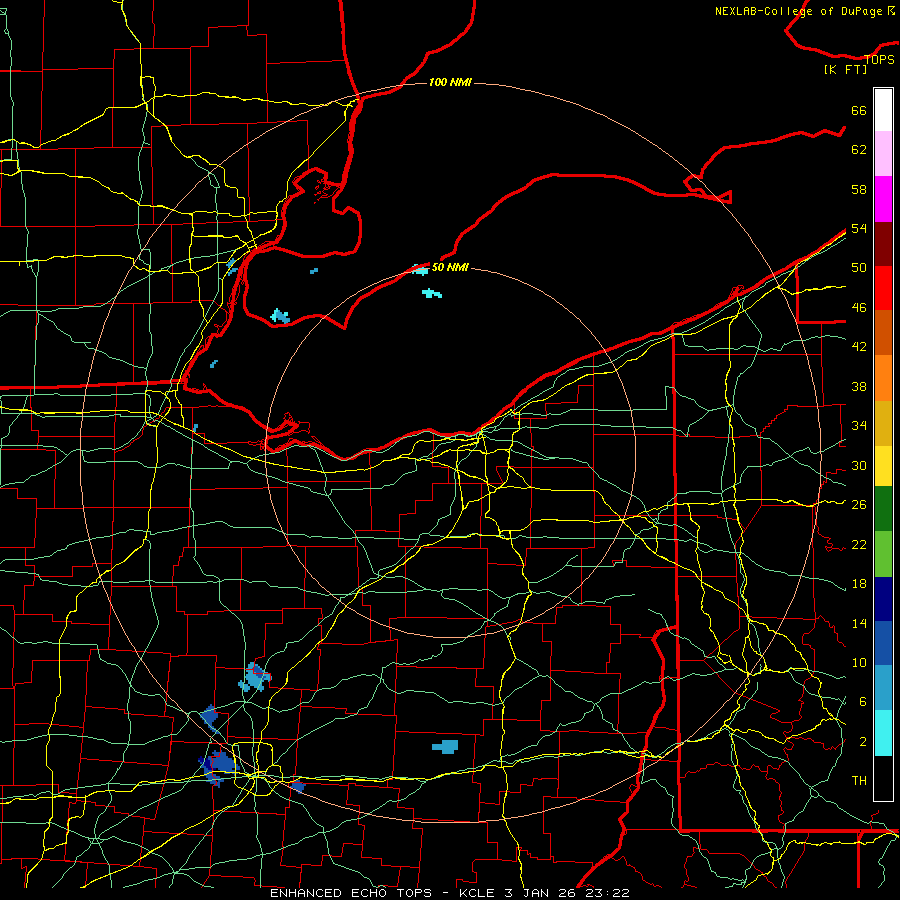Pick the cyan swatch beside 2
The width and height of the screenshot is (900, 900).
point(883,733)
